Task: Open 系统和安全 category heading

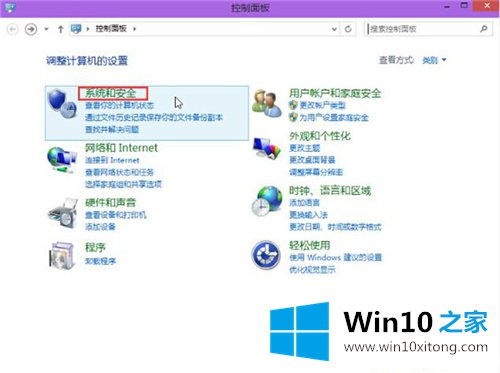Action: point(111,93)
